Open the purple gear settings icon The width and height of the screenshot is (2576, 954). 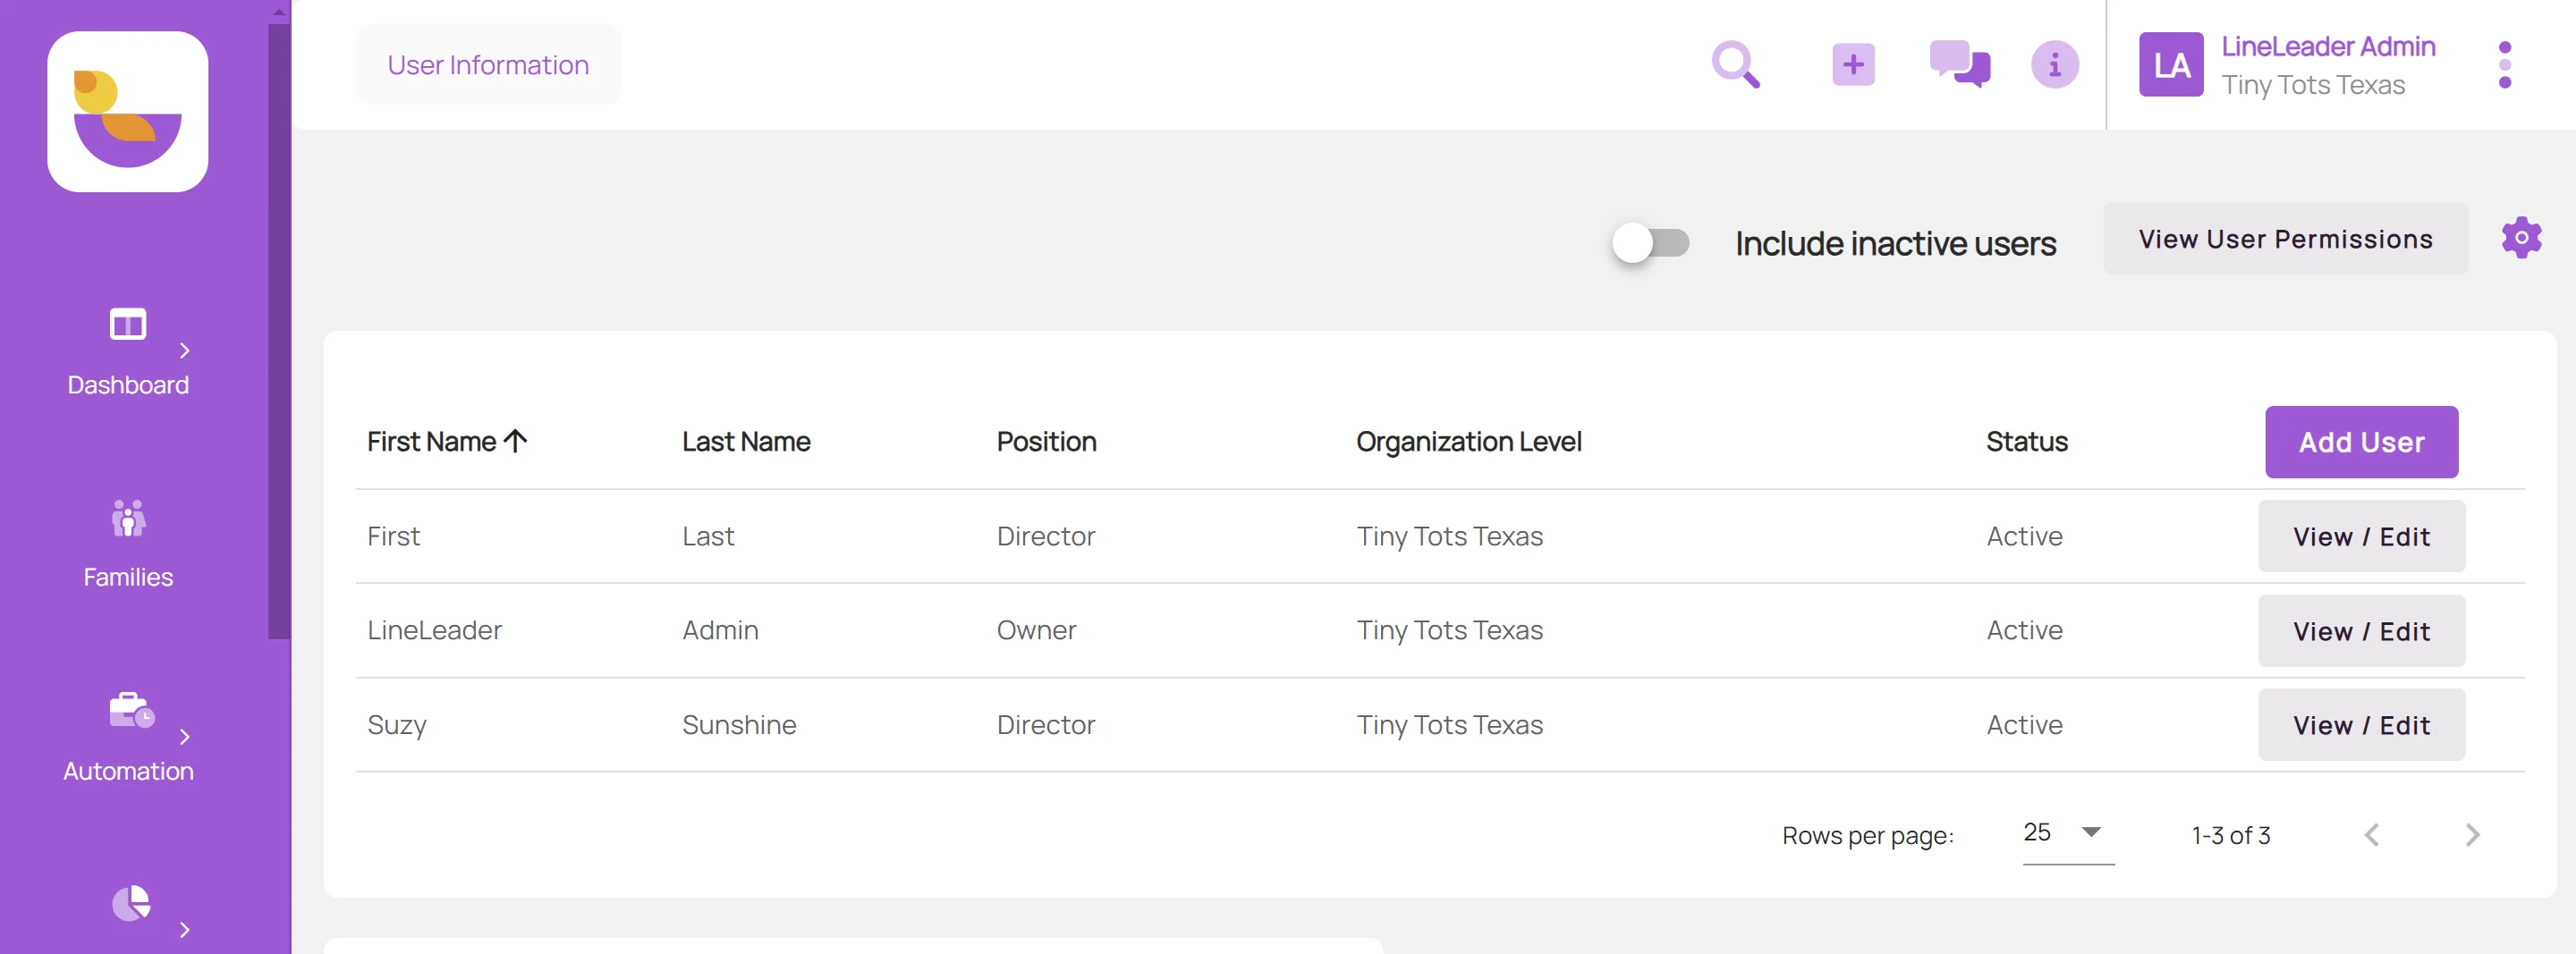[2521, 238]
